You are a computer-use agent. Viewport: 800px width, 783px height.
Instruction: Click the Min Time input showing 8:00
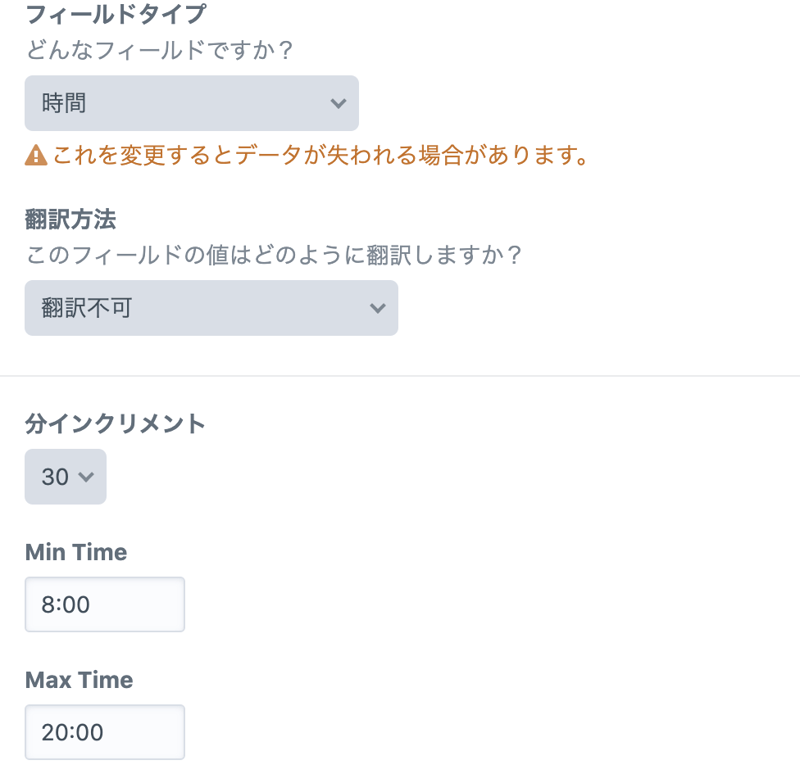(x=104, y=604)
